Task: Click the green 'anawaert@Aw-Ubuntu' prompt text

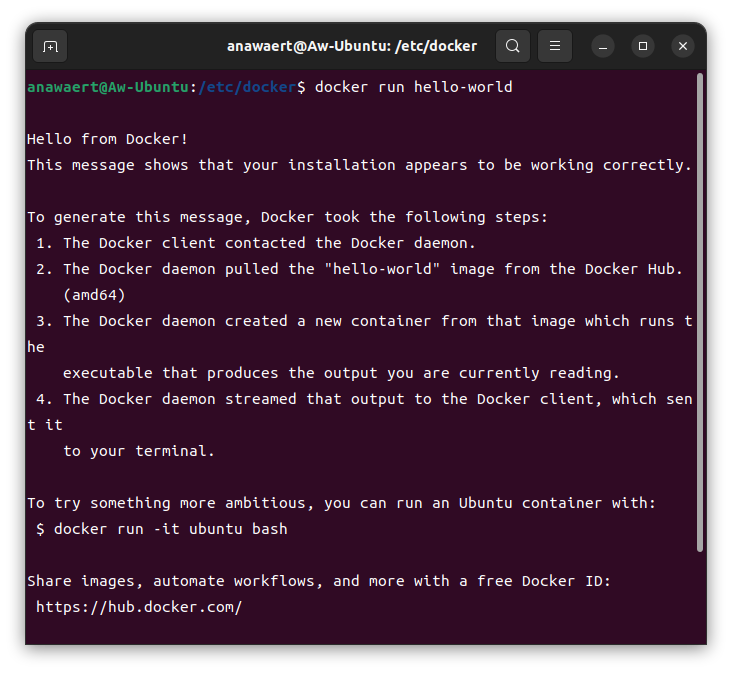Action: [x=107, y=87]
